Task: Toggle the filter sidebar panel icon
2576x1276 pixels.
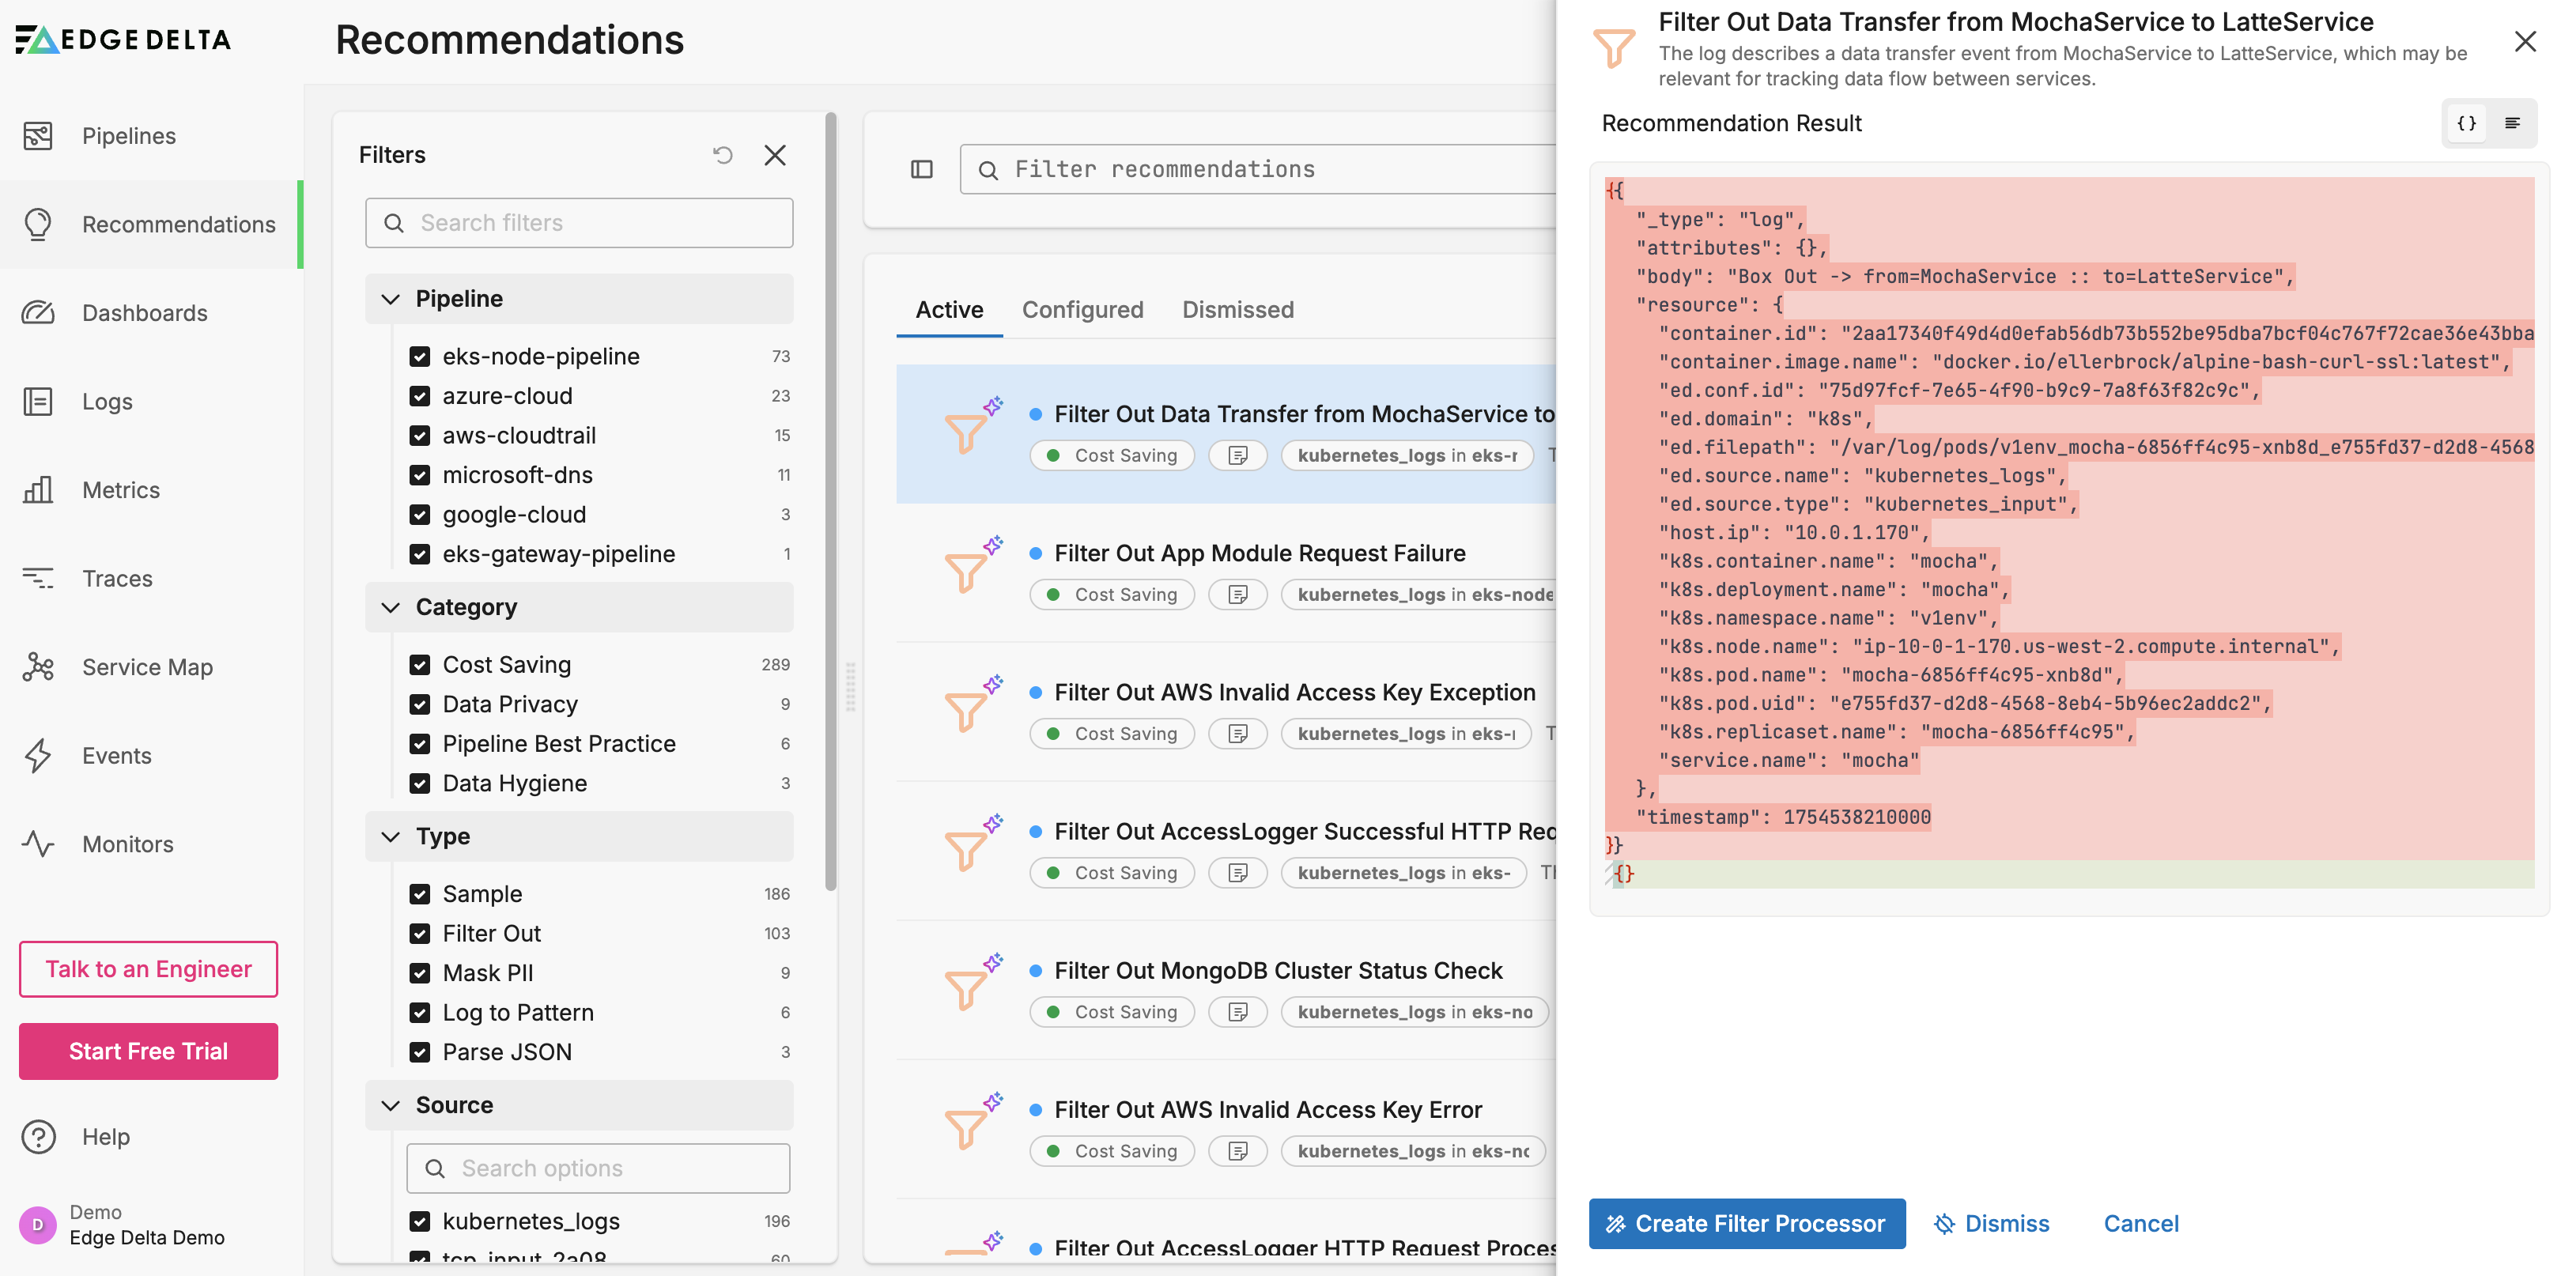Action: tap(922, 170)
